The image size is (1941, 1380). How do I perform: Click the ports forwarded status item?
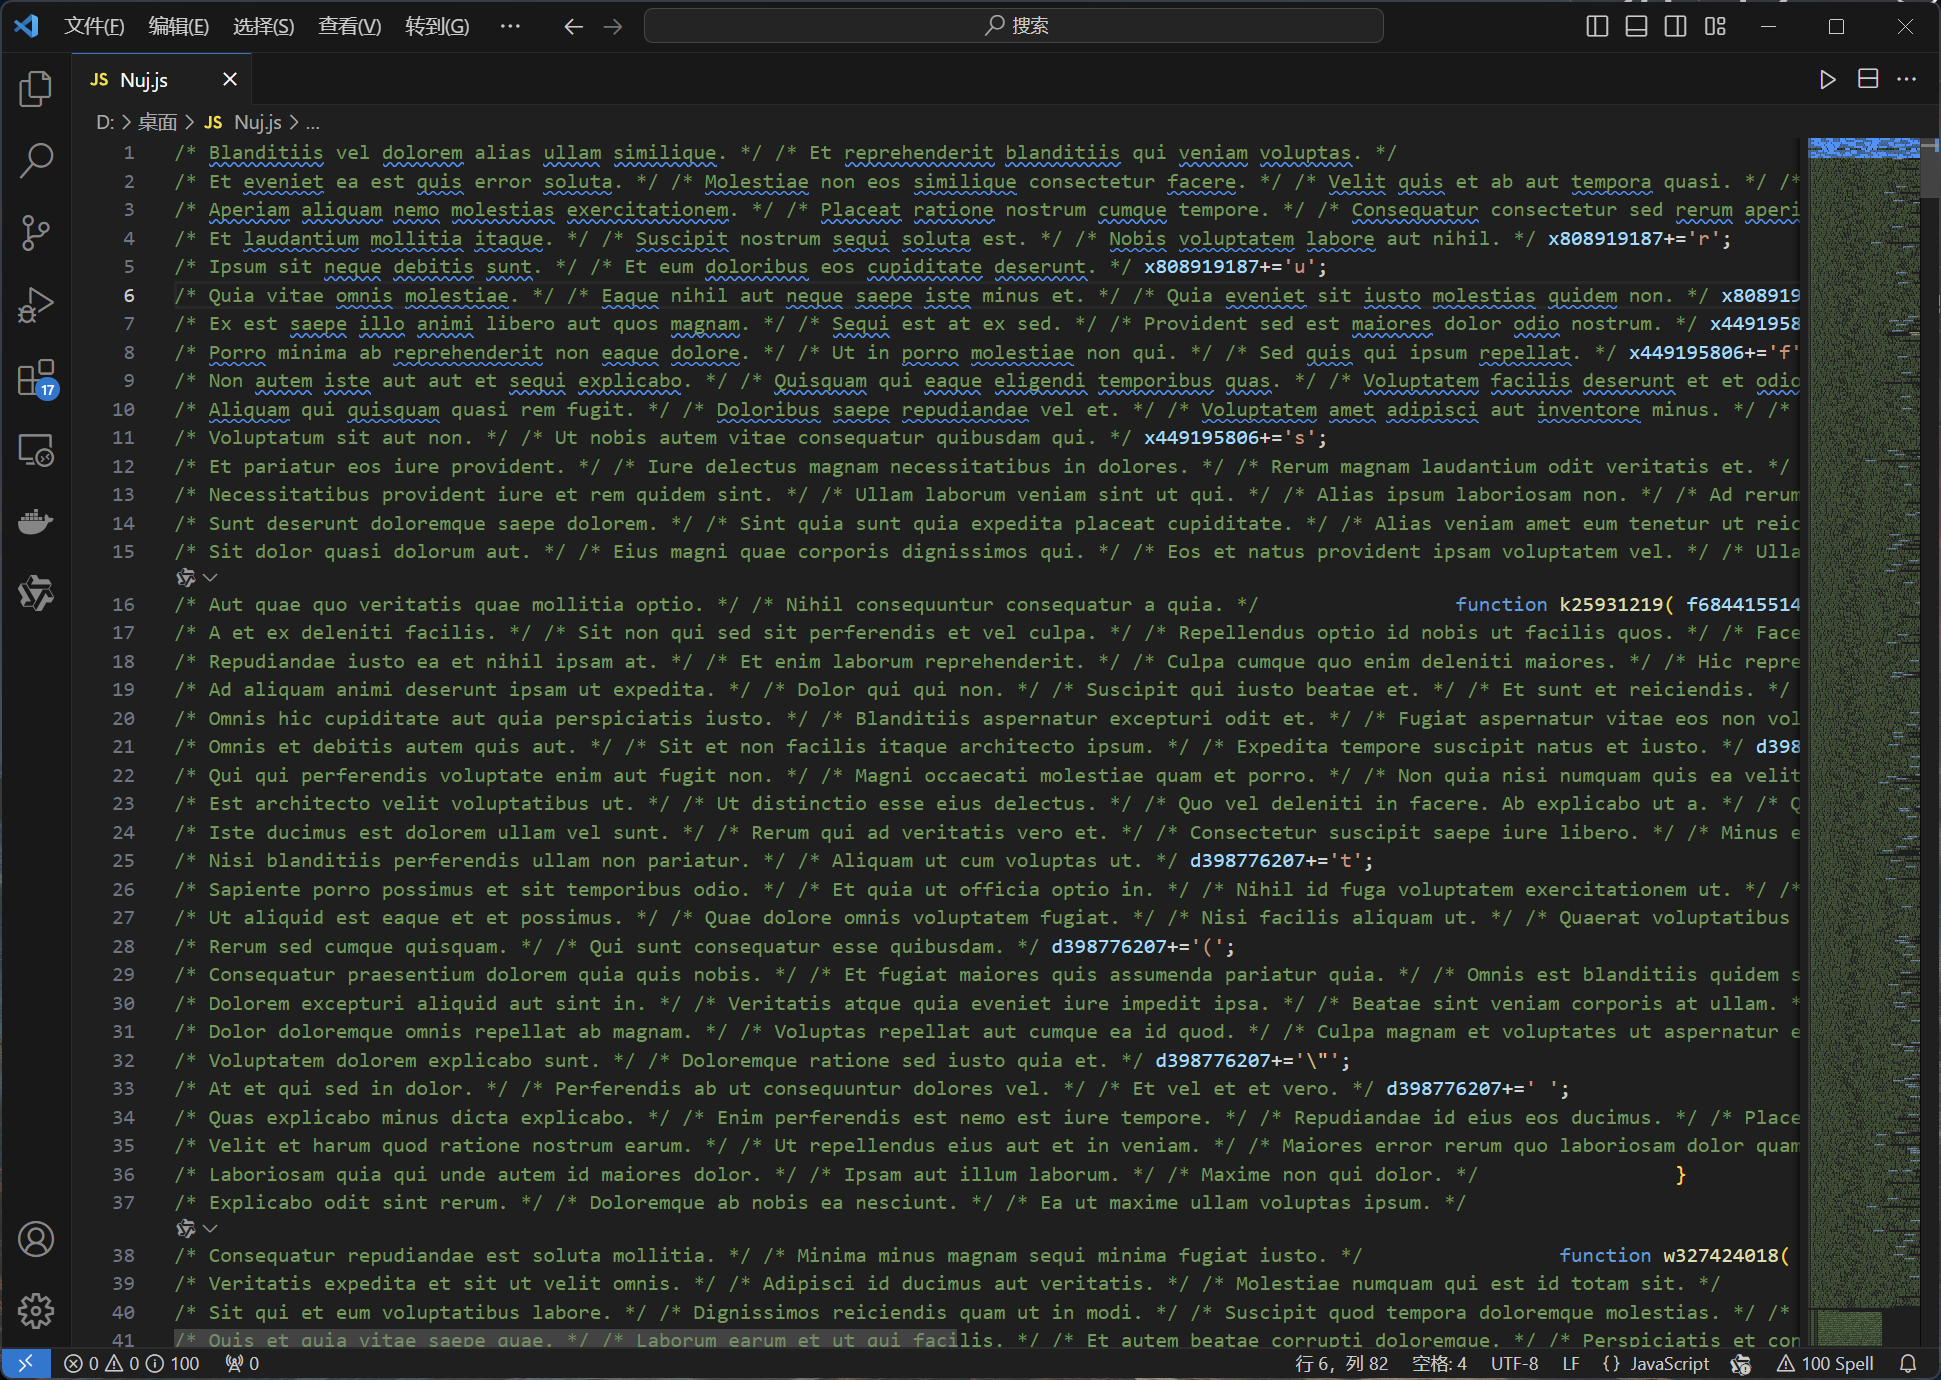point(242,1363)
